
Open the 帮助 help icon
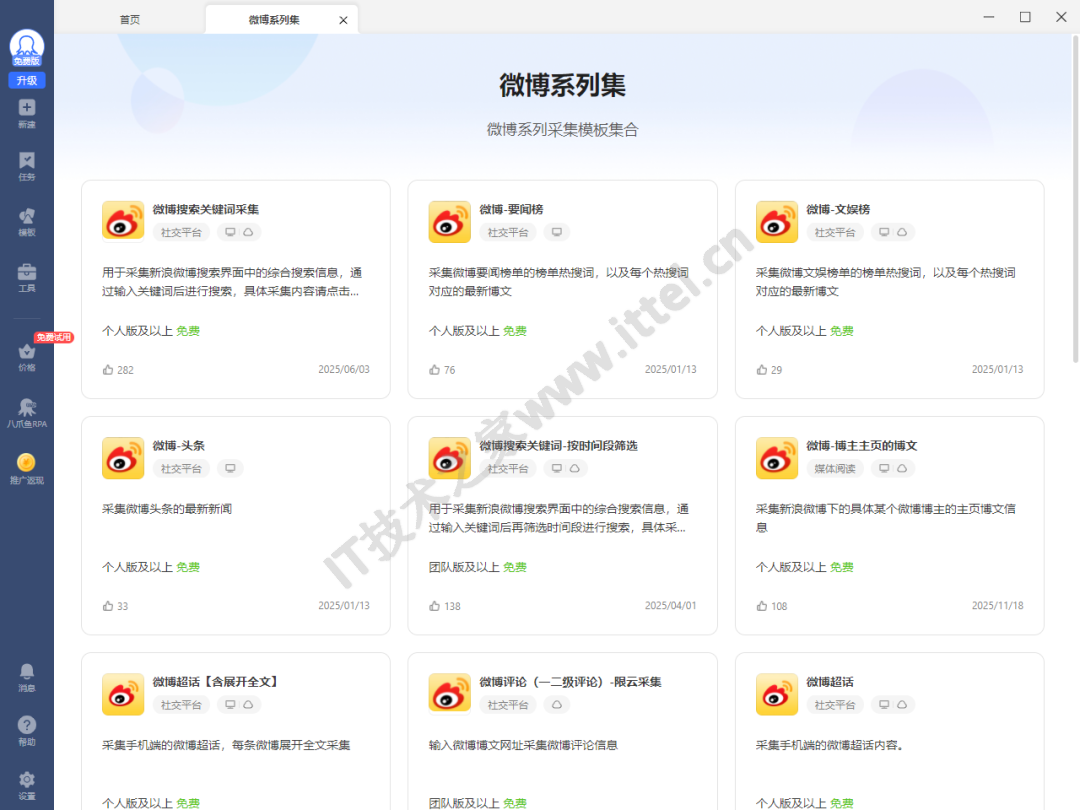[27, 726]
